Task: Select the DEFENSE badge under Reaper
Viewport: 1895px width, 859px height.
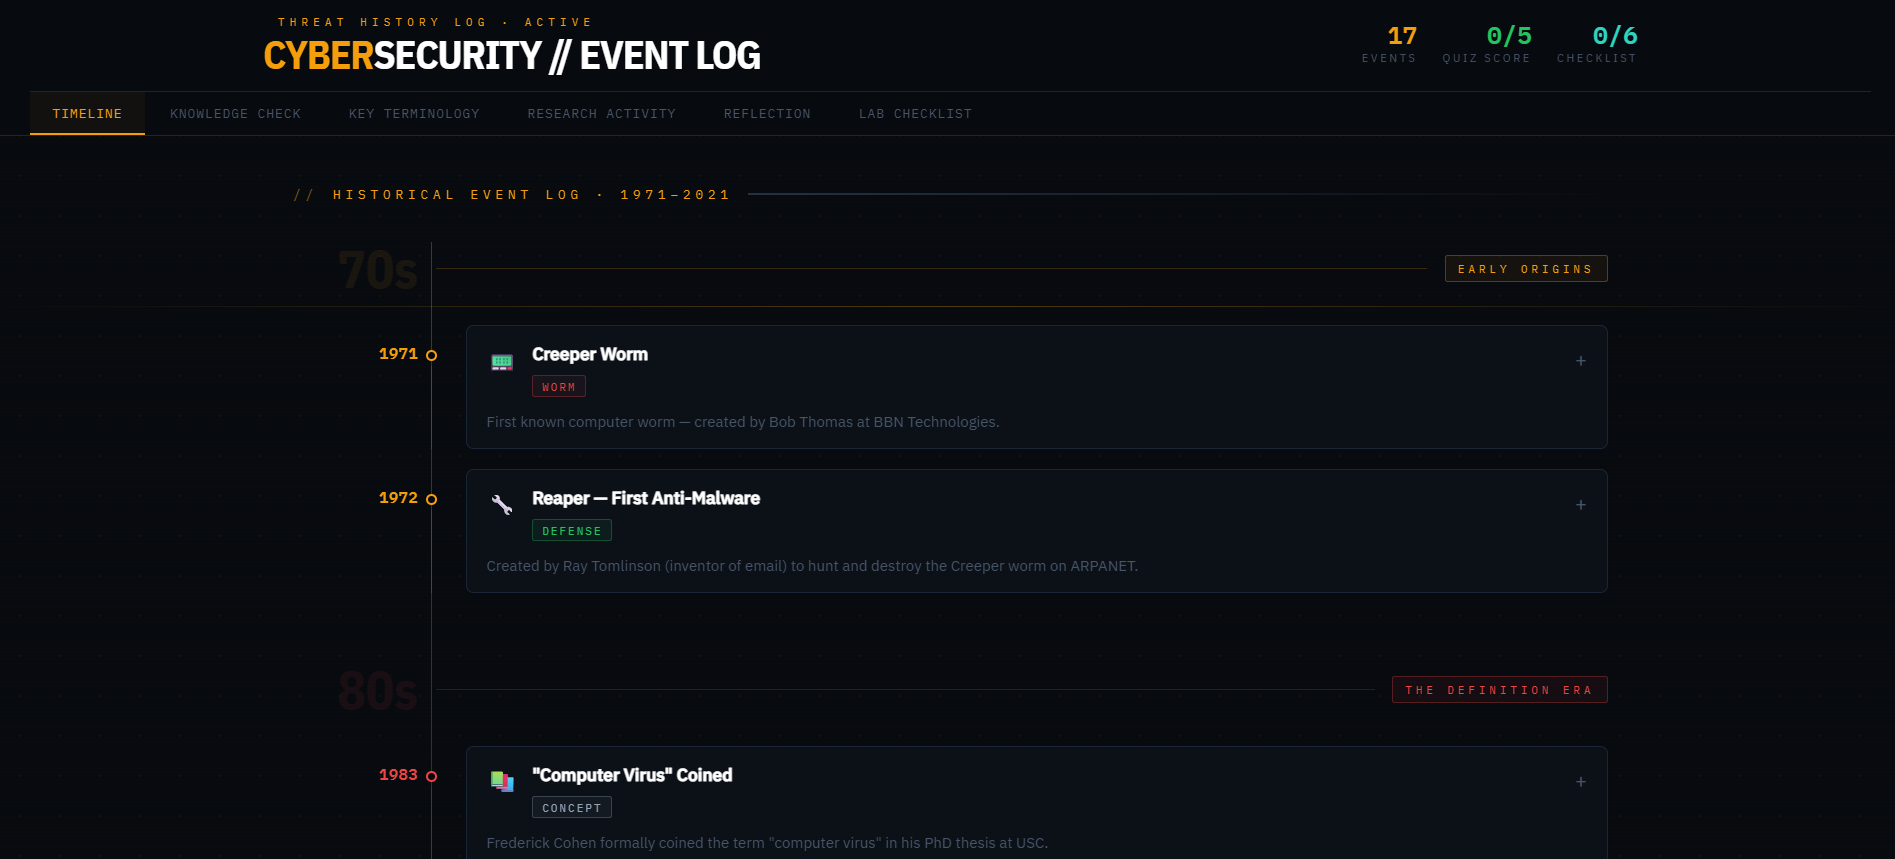Action: click(x=571, y=530)
